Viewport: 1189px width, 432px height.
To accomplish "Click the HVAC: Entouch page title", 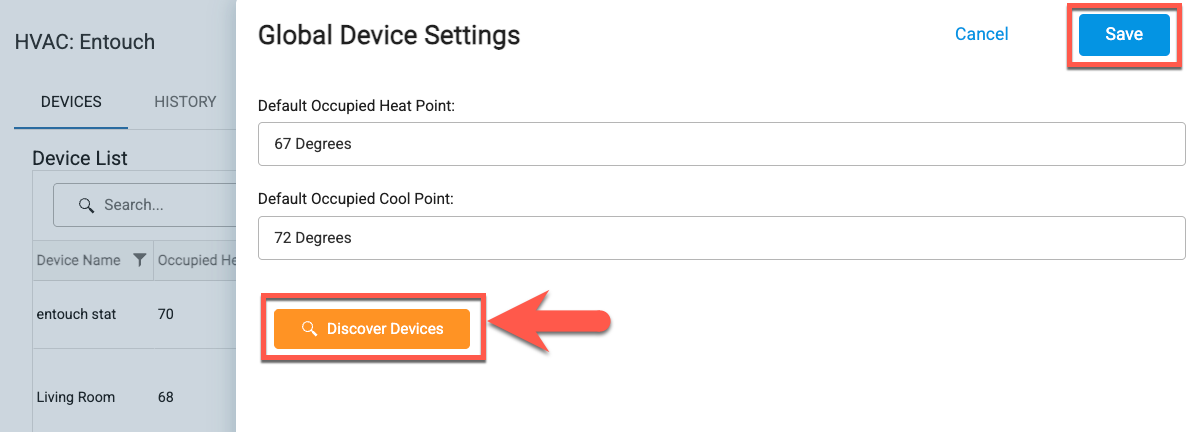I will click(85, 42).
